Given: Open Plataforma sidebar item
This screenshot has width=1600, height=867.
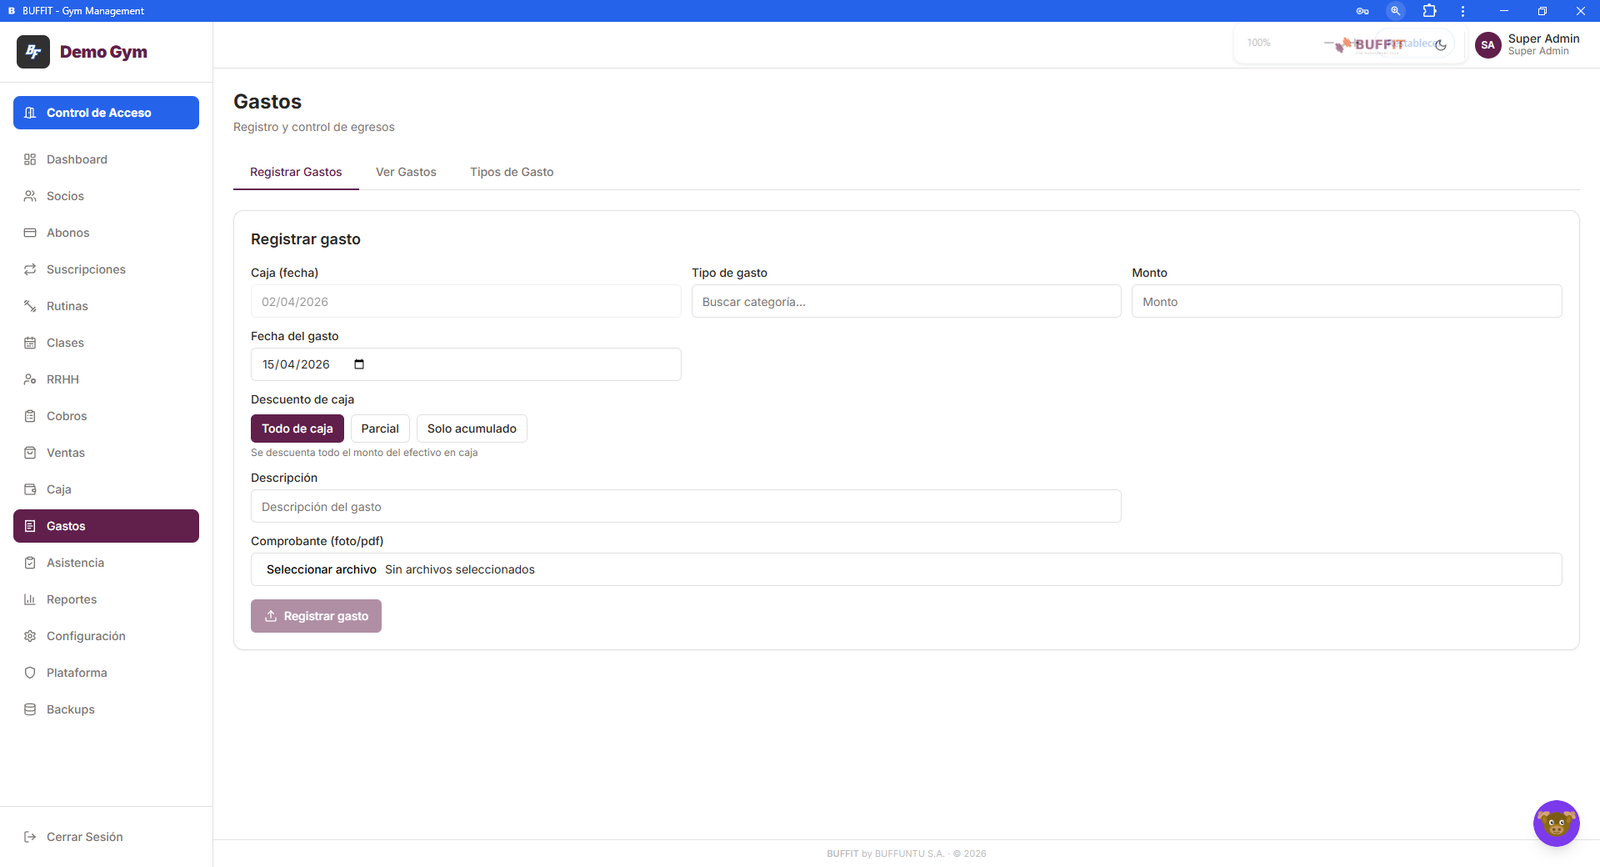Looking at the screenshot, I should click(x=106, y=673).
